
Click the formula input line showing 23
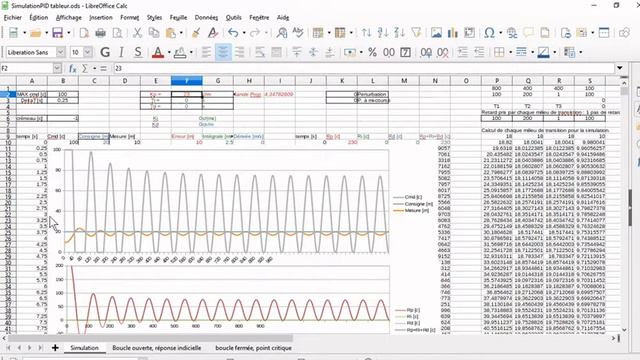click(x=363, y=69)
